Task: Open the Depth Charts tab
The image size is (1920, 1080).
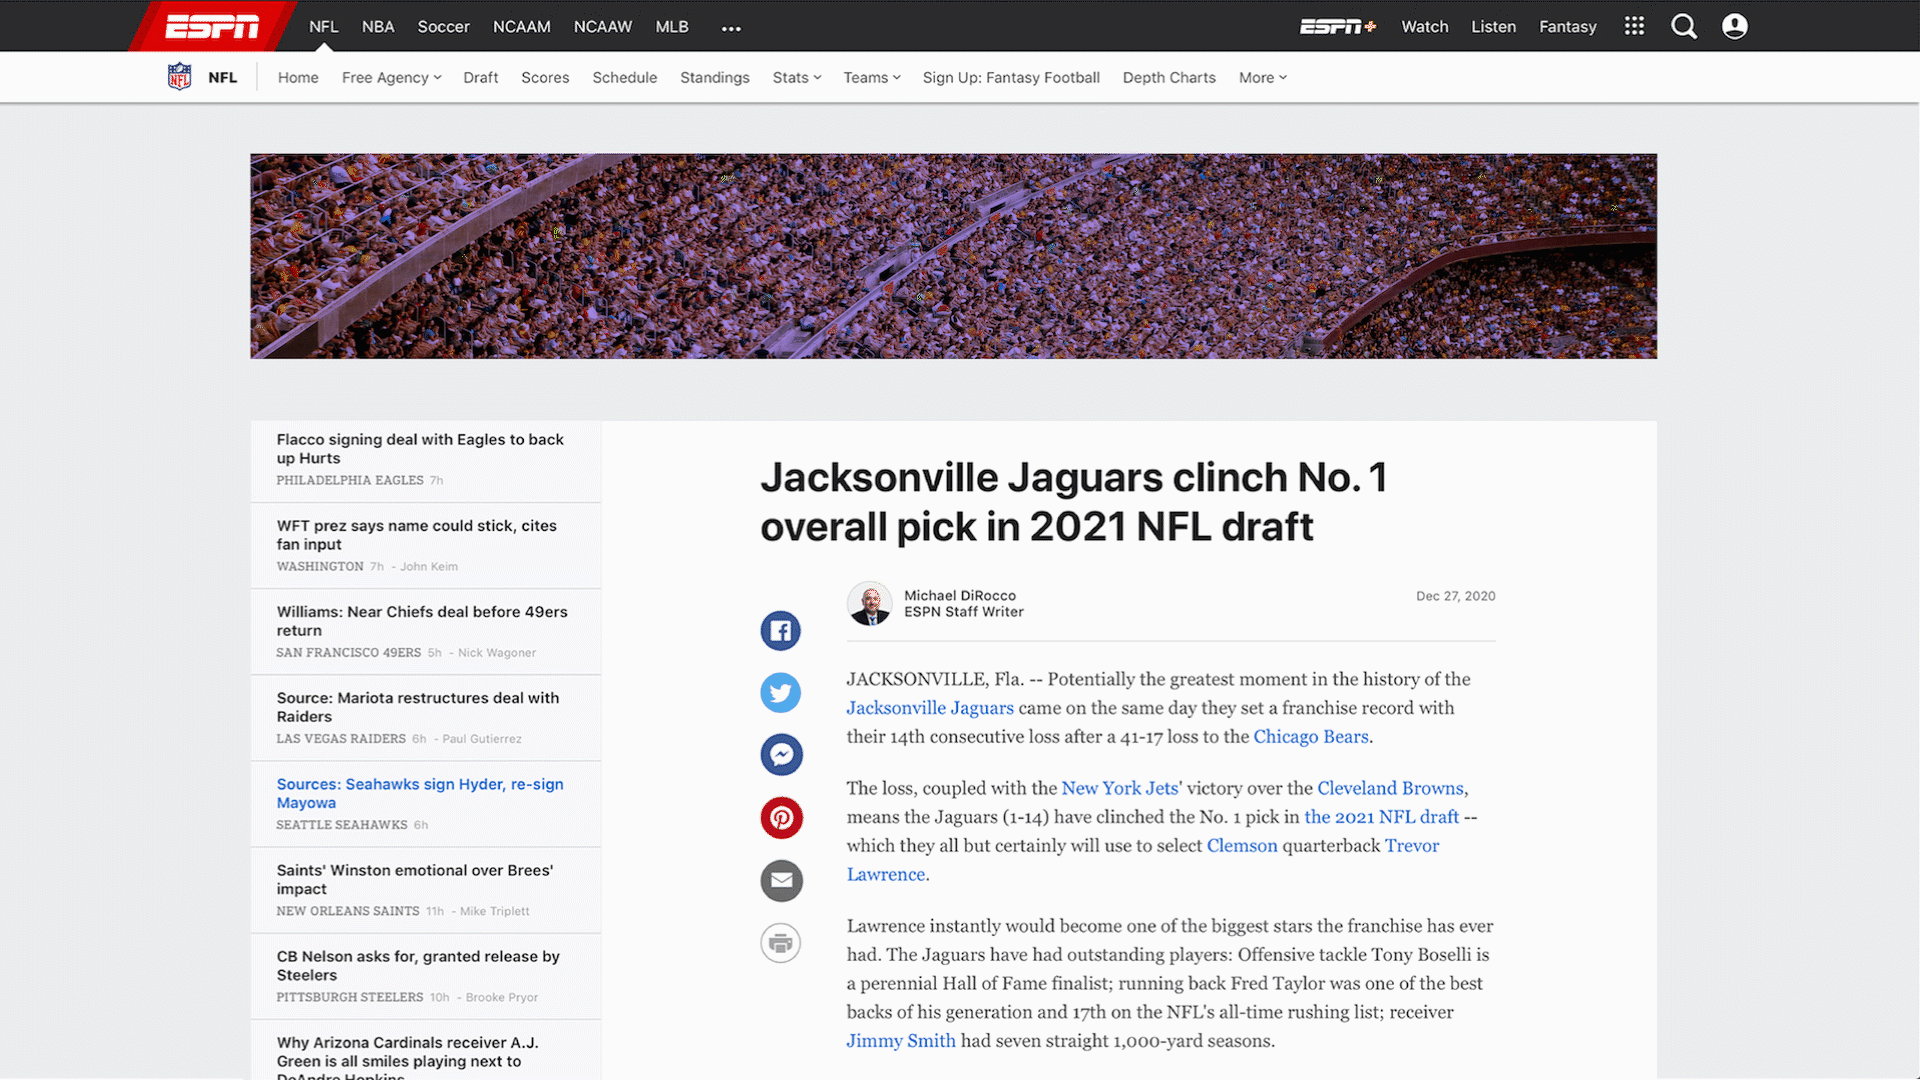Action: (1169, 78)
